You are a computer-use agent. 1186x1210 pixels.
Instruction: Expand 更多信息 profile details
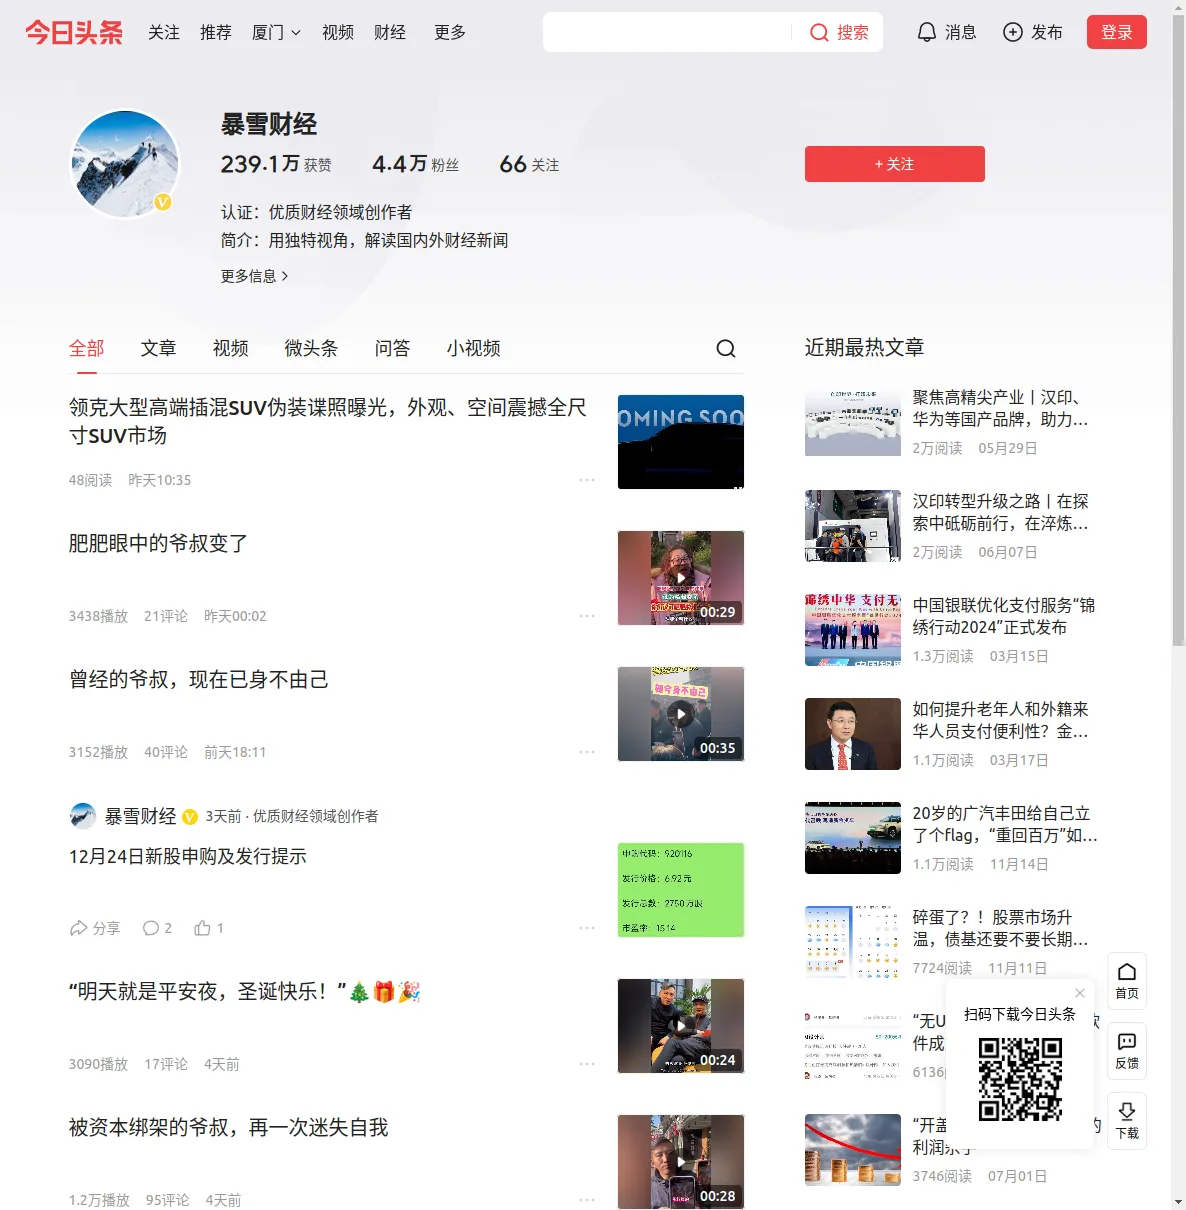(x=255, y=276)
